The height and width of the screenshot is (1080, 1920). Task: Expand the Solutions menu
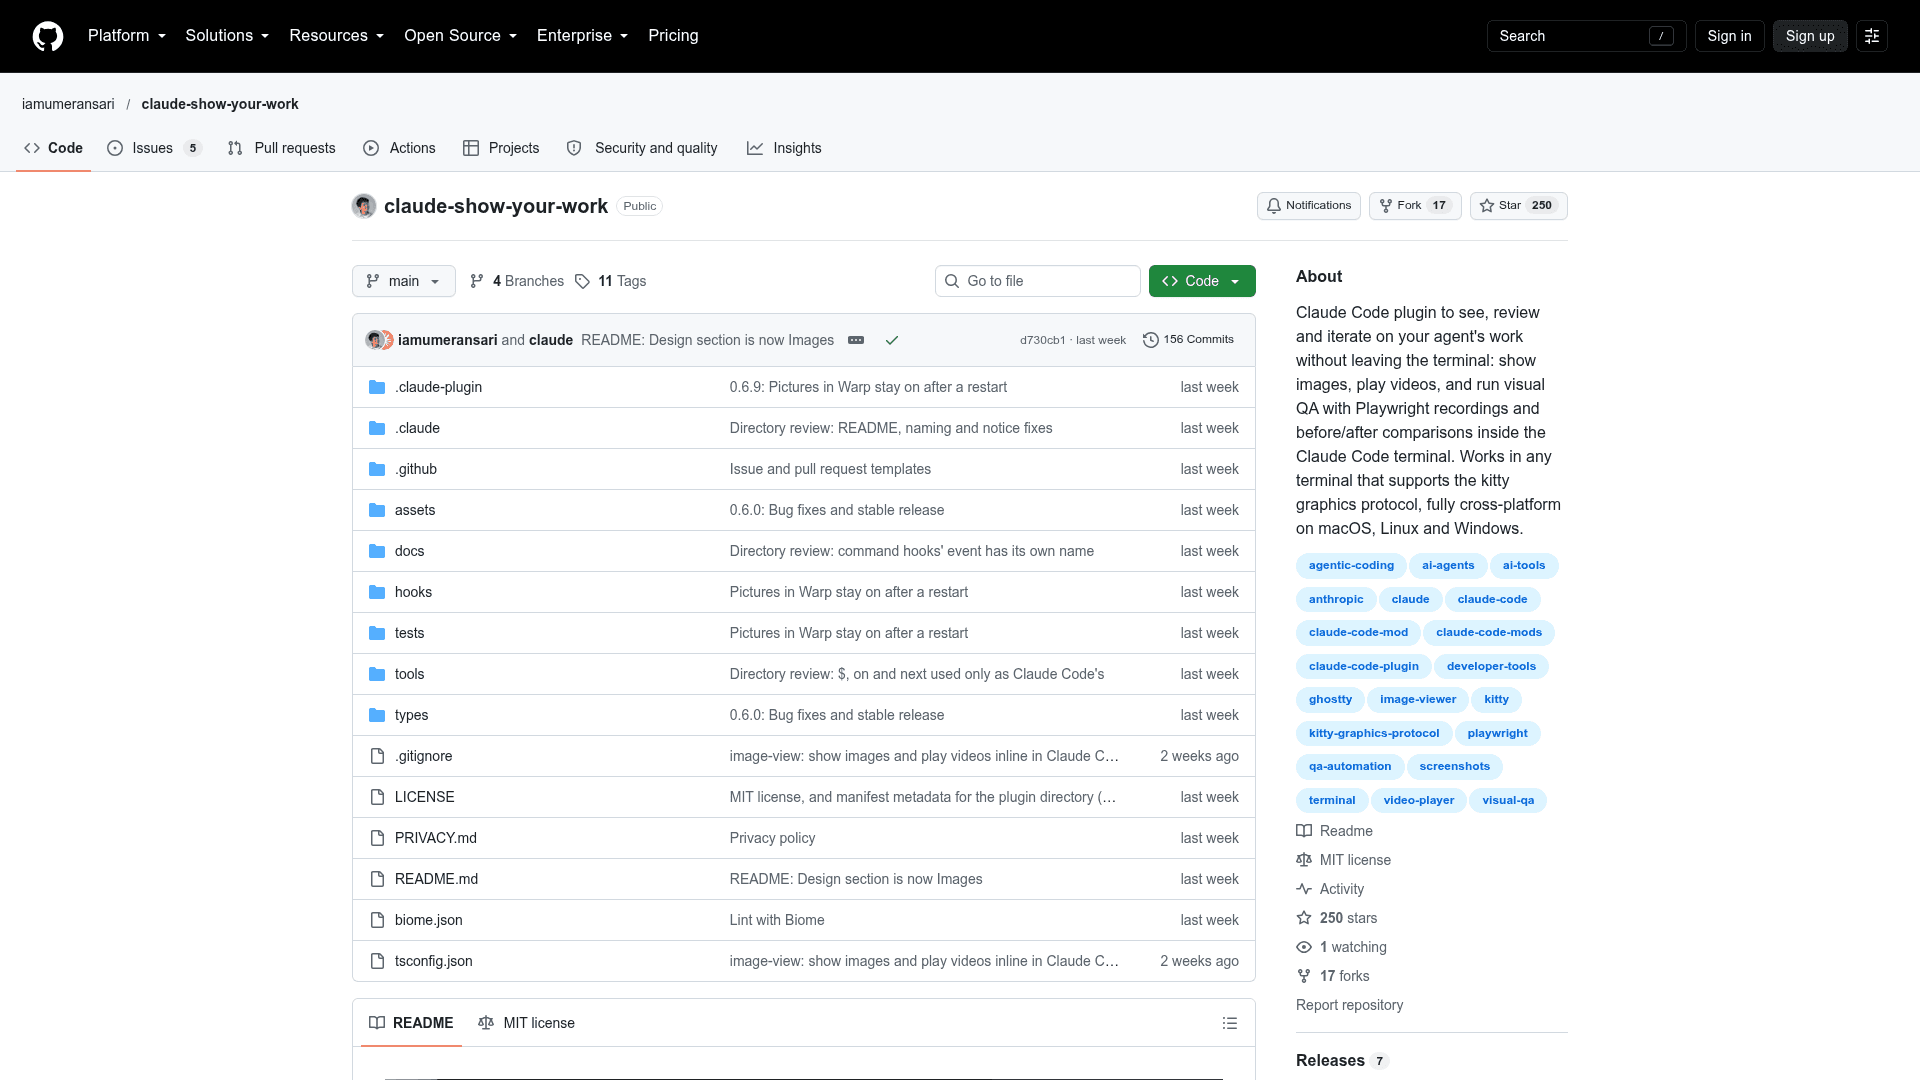227,36
